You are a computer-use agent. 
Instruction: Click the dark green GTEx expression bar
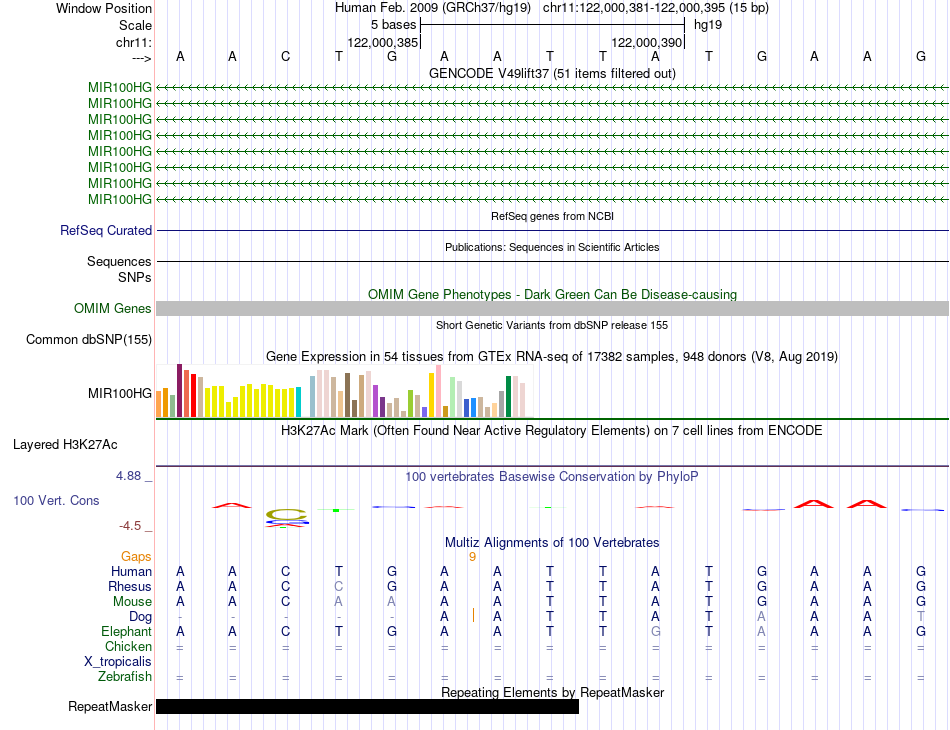509,396
